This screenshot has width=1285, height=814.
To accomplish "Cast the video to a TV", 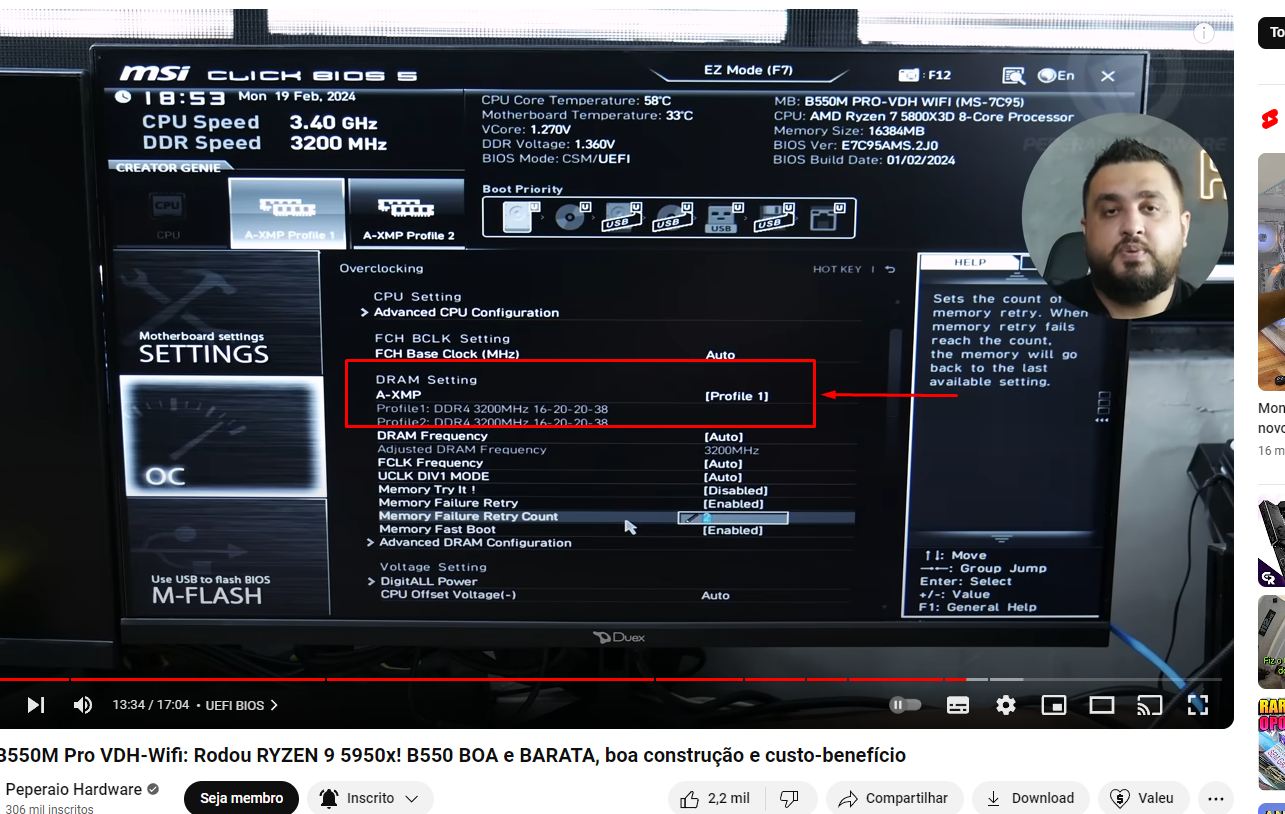I will 1150,705.
